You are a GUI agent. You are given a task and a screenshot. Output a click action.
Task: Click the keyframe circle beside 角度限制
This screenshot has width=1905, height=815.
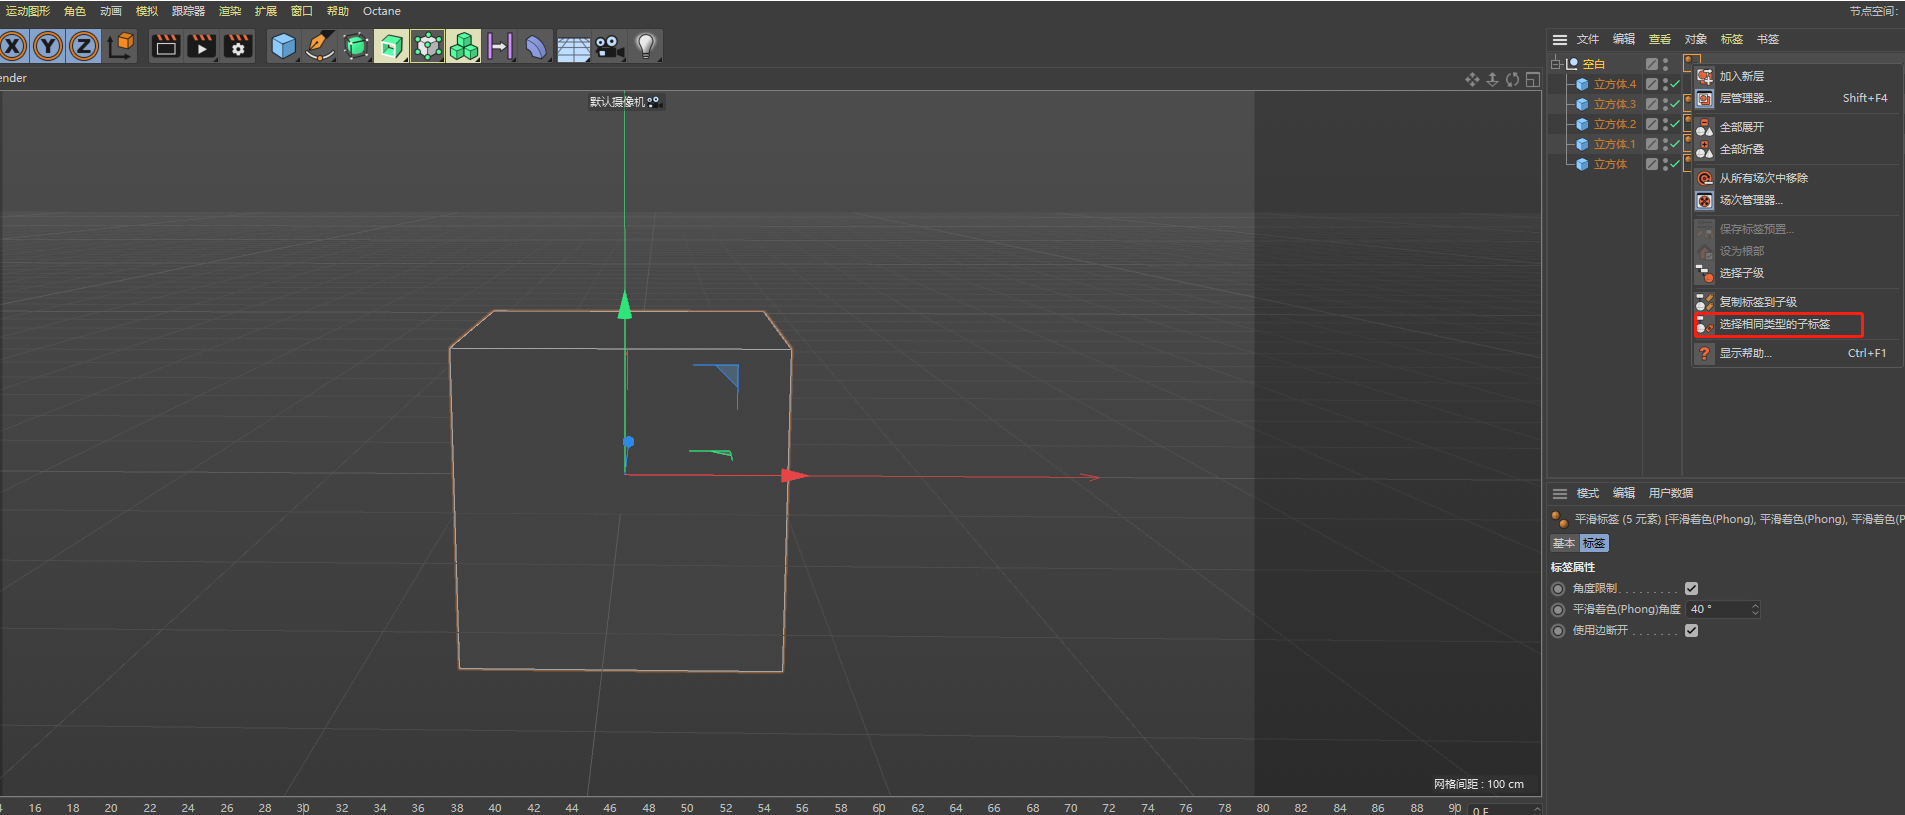pos(1558,588)
